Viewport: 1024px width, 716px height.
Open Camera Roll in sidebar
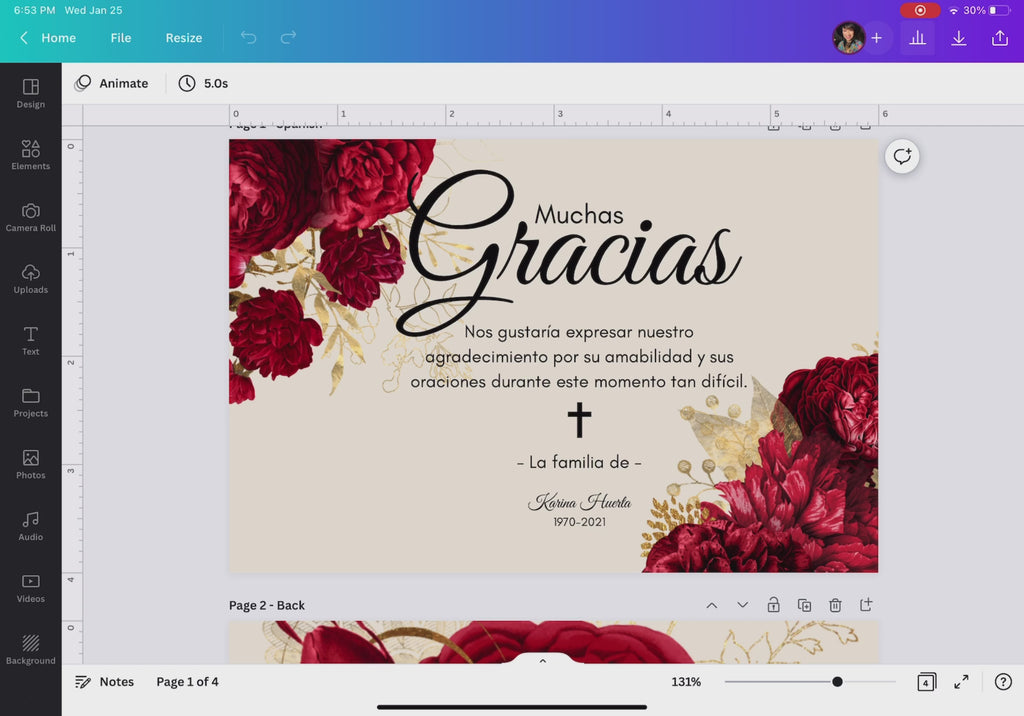click(x=31, y=218)
